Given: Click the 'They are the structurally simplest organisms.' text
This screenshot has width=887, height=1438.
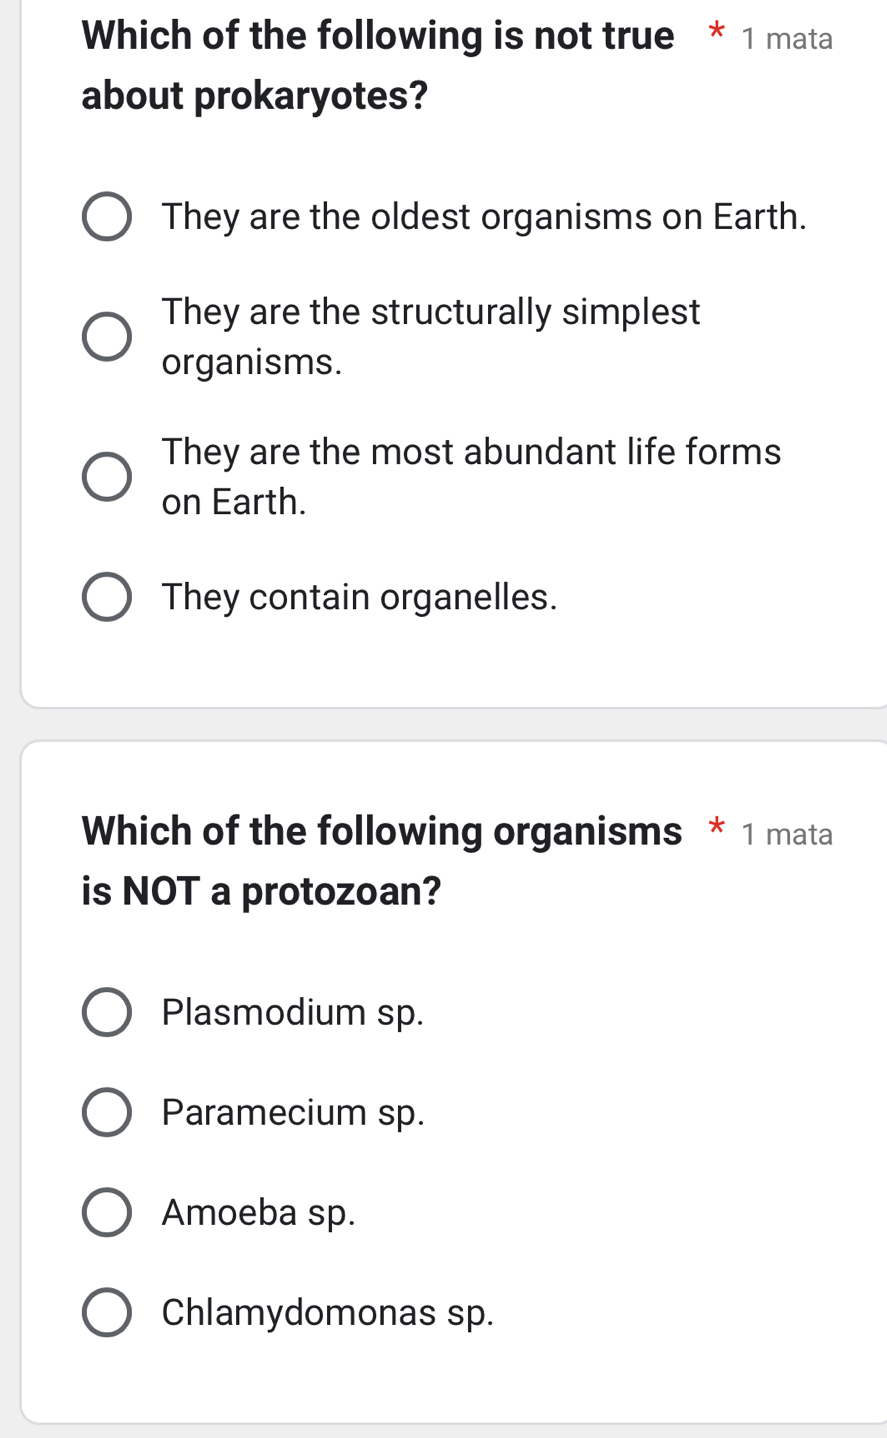Looking at the screenshot, I should [x=430, y=337].
